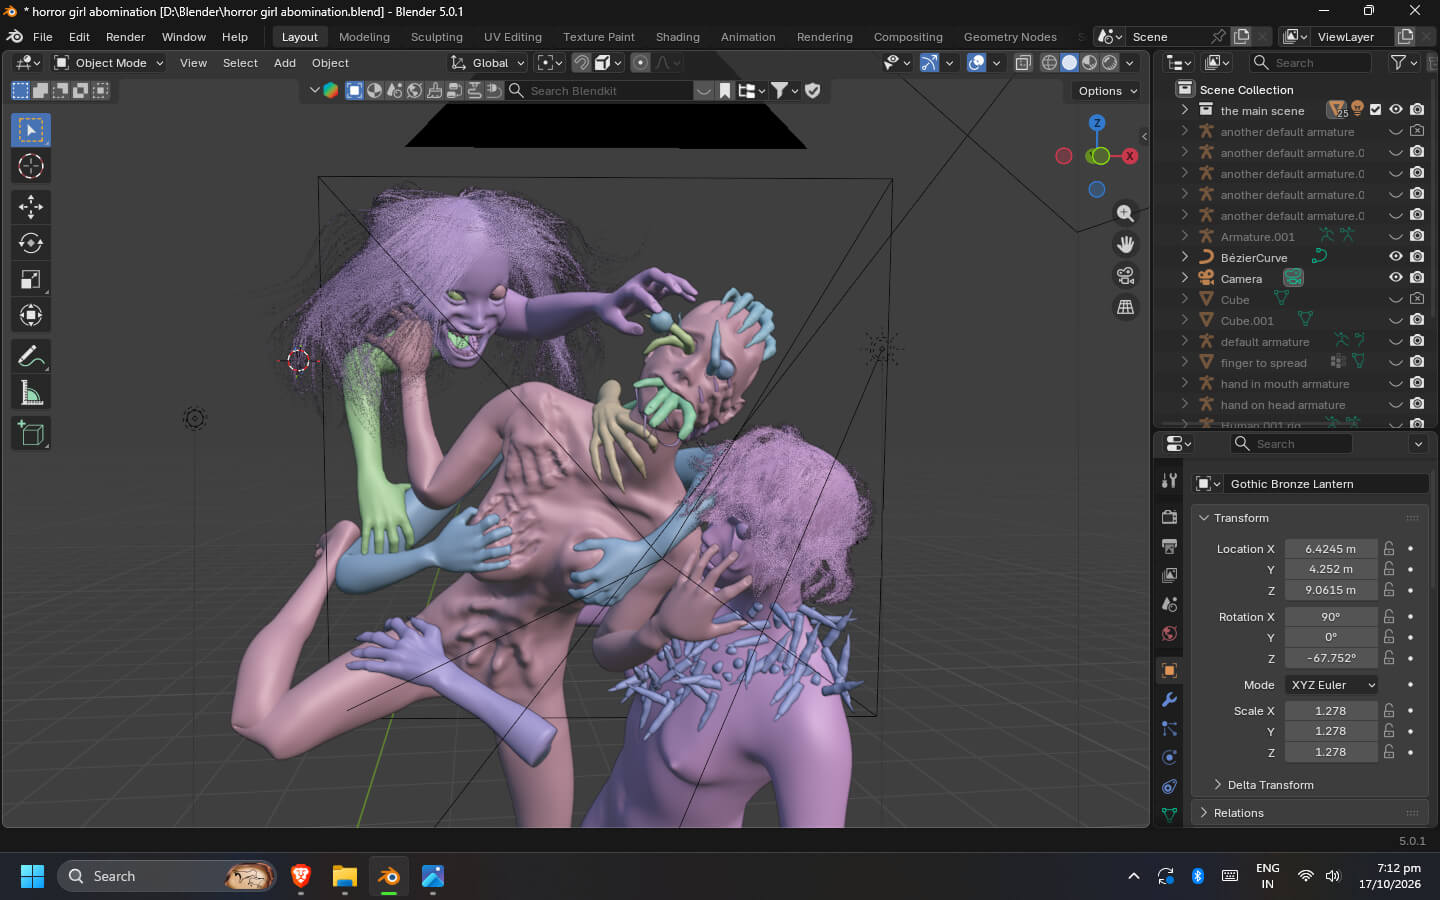Activate the 3D Cursor tool
The image size is (1440, 900).
(x=31, y=166)
